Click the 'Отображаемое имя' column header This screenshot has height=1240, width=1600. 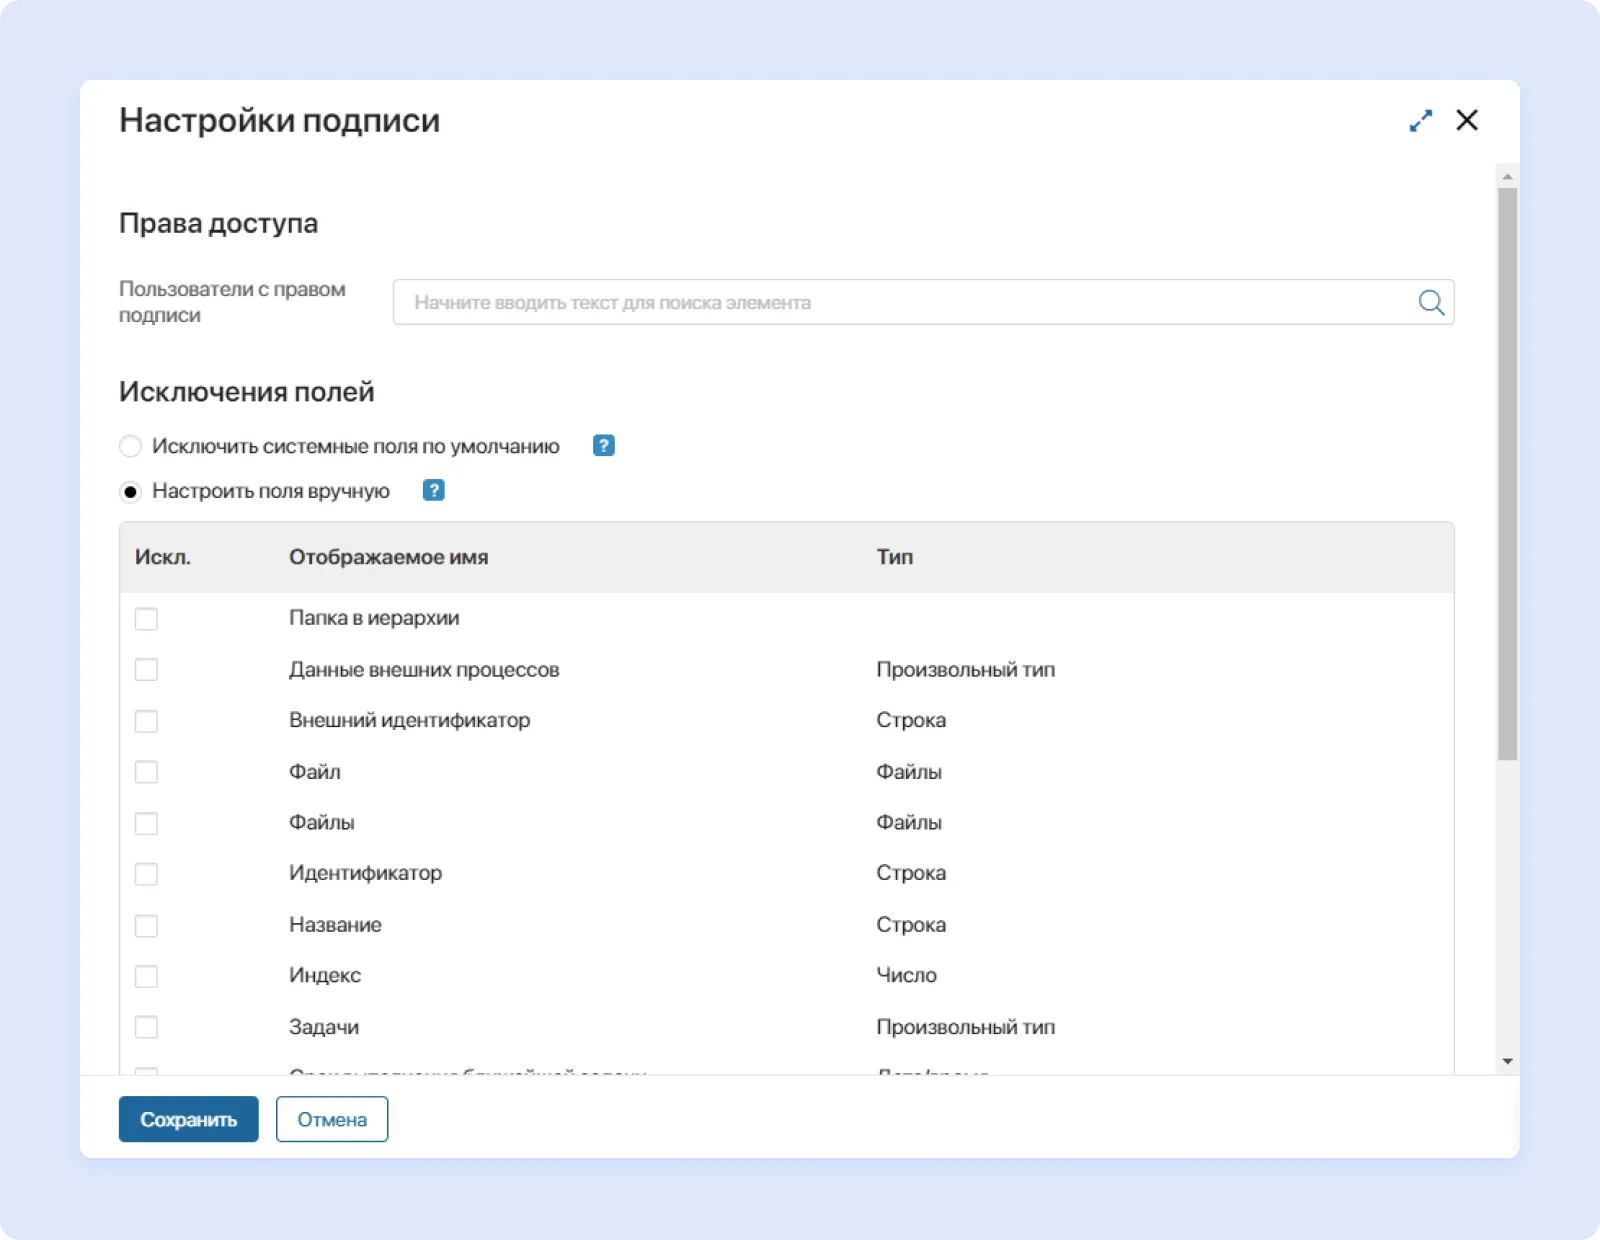pos(388,557)
